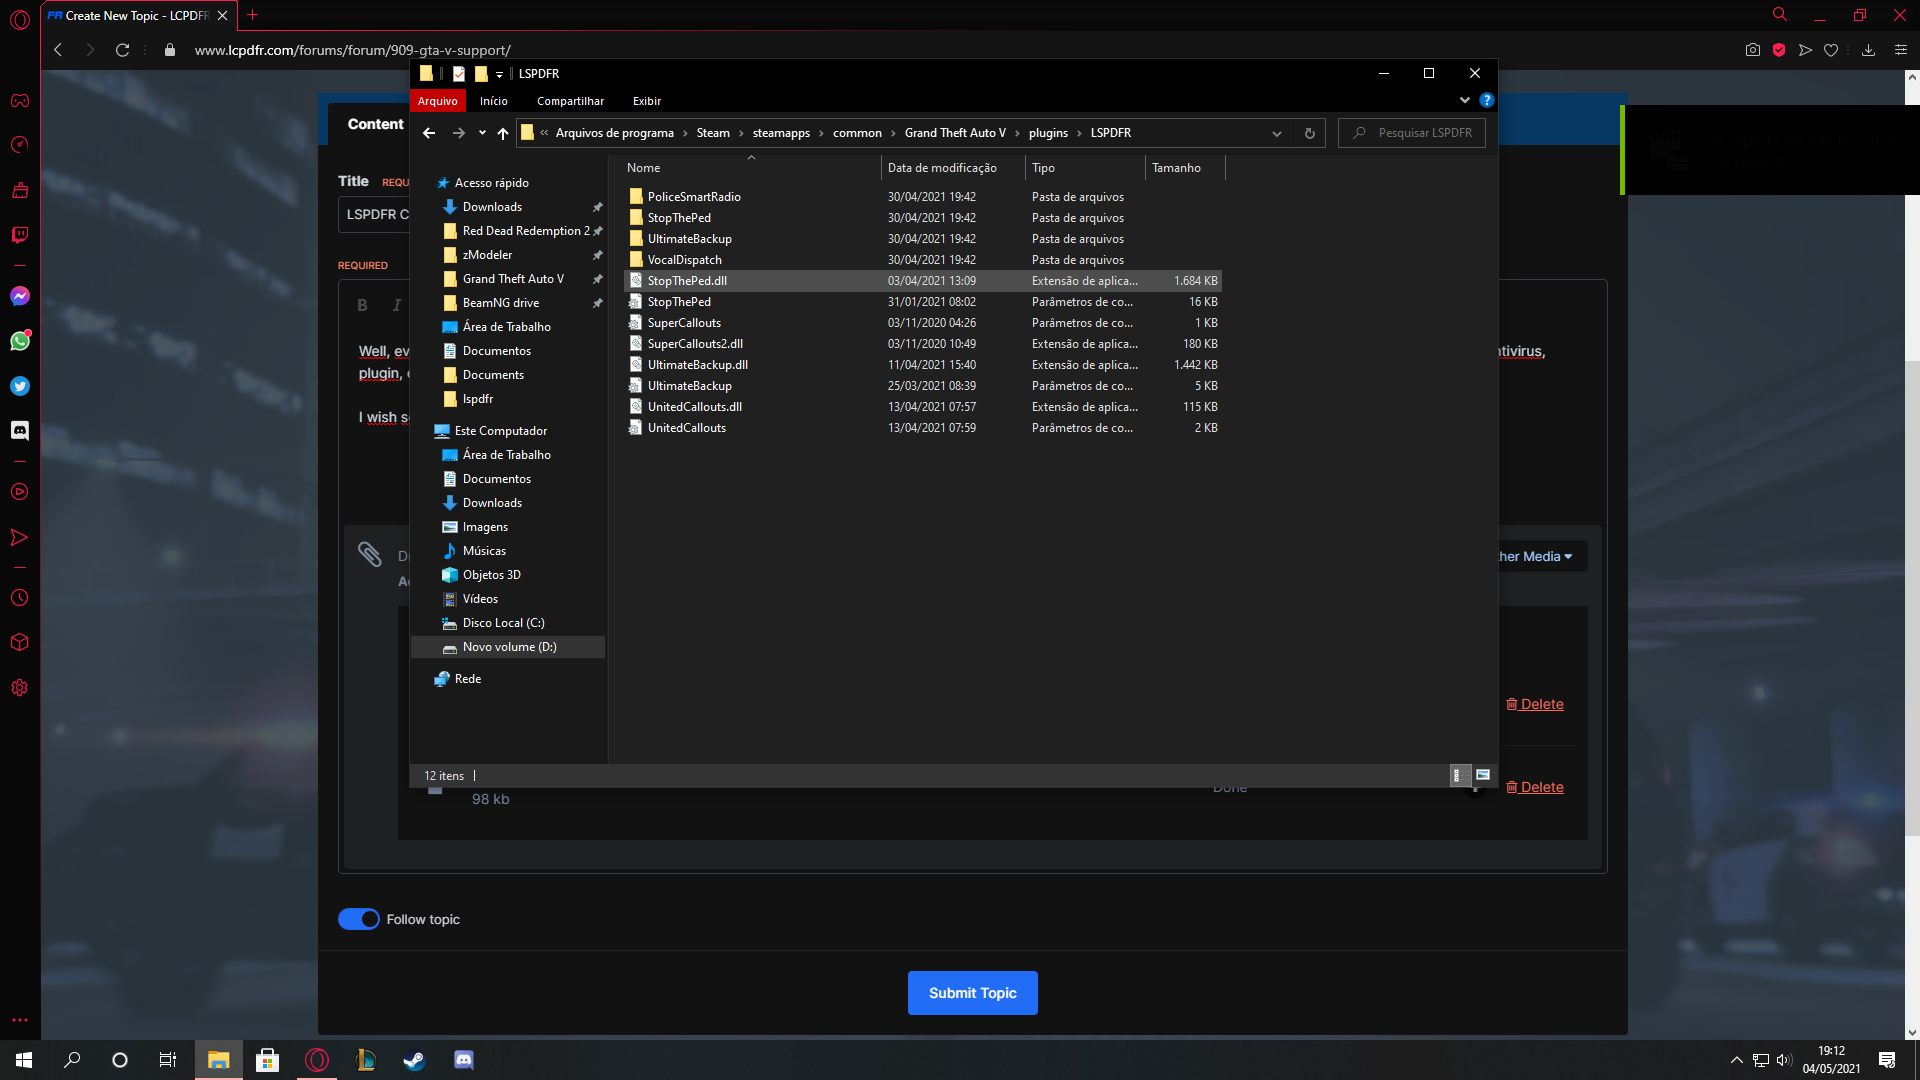Switch to large icons view in Explorer
The image size is (1920, 1080).
point(1483,775)
